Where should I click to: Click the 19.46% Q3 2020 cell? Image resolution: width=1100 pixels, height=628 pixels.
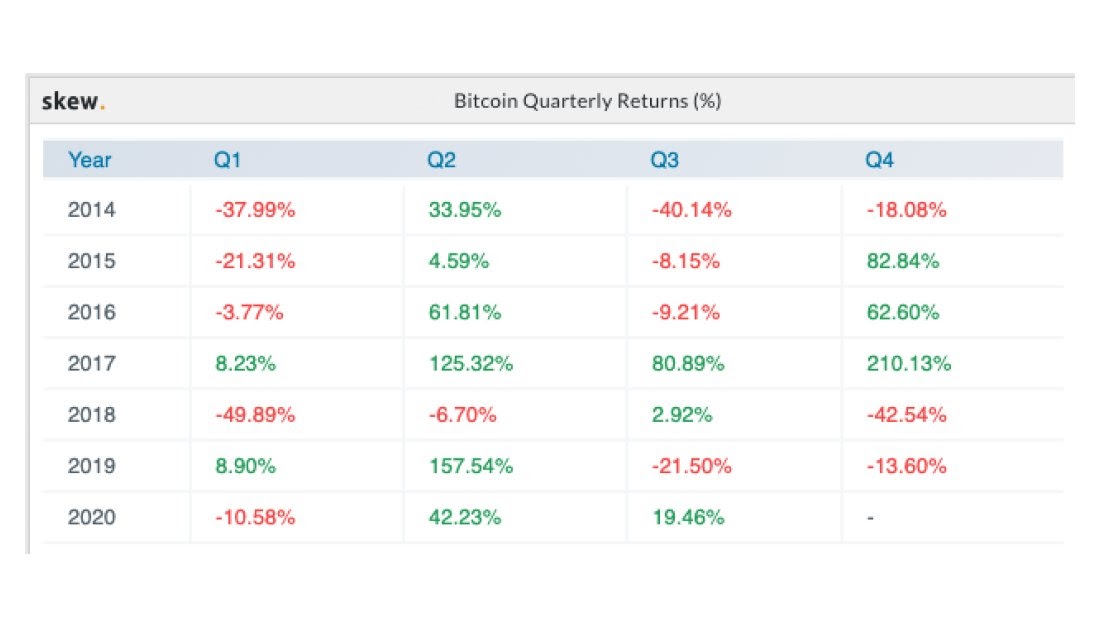pos(686,517)
